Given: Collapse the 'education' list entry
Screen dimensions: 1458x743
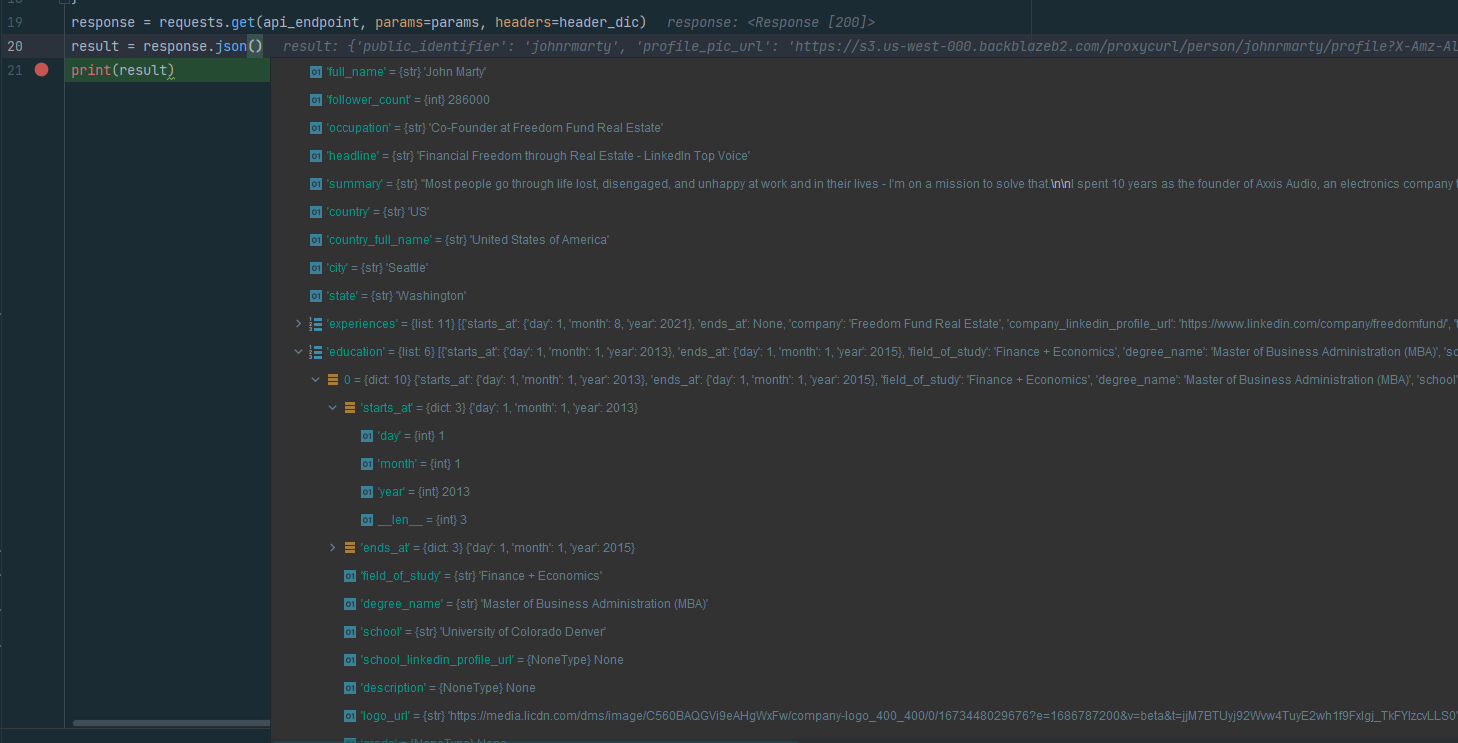Looking at the screenshot, I should (x=298, y=352).
